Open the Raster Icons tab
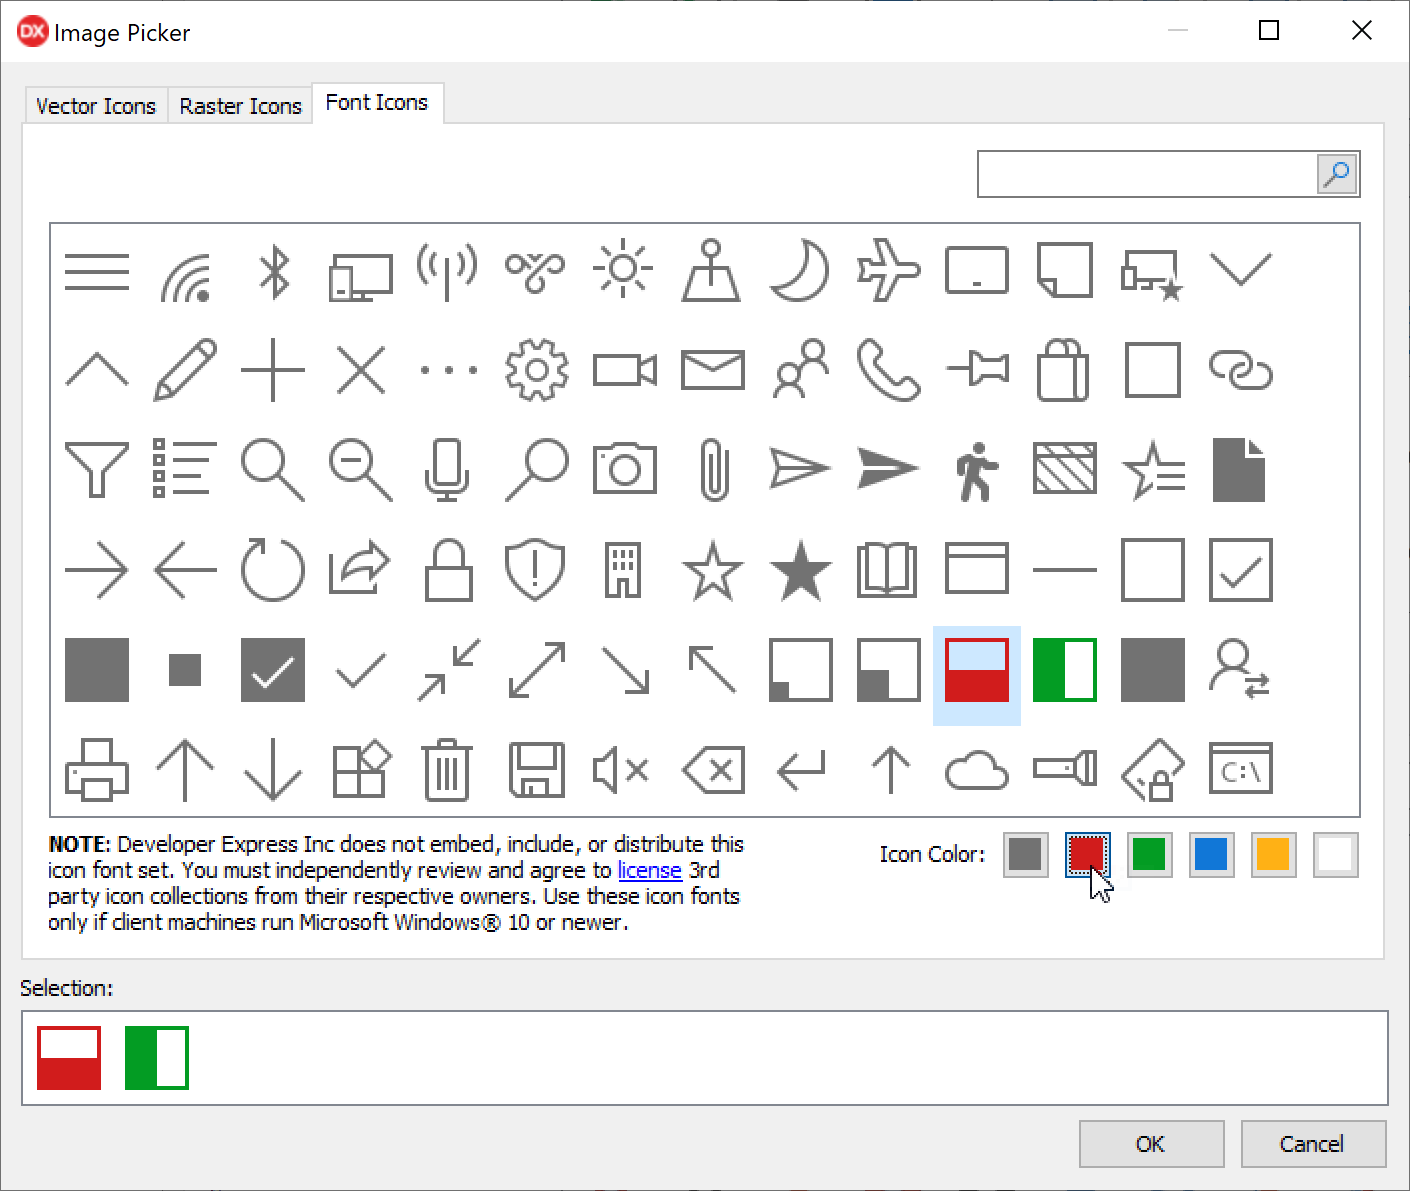Viewport: 1410px width, 1191px height. pyautogui.click(x=240, y=106)
